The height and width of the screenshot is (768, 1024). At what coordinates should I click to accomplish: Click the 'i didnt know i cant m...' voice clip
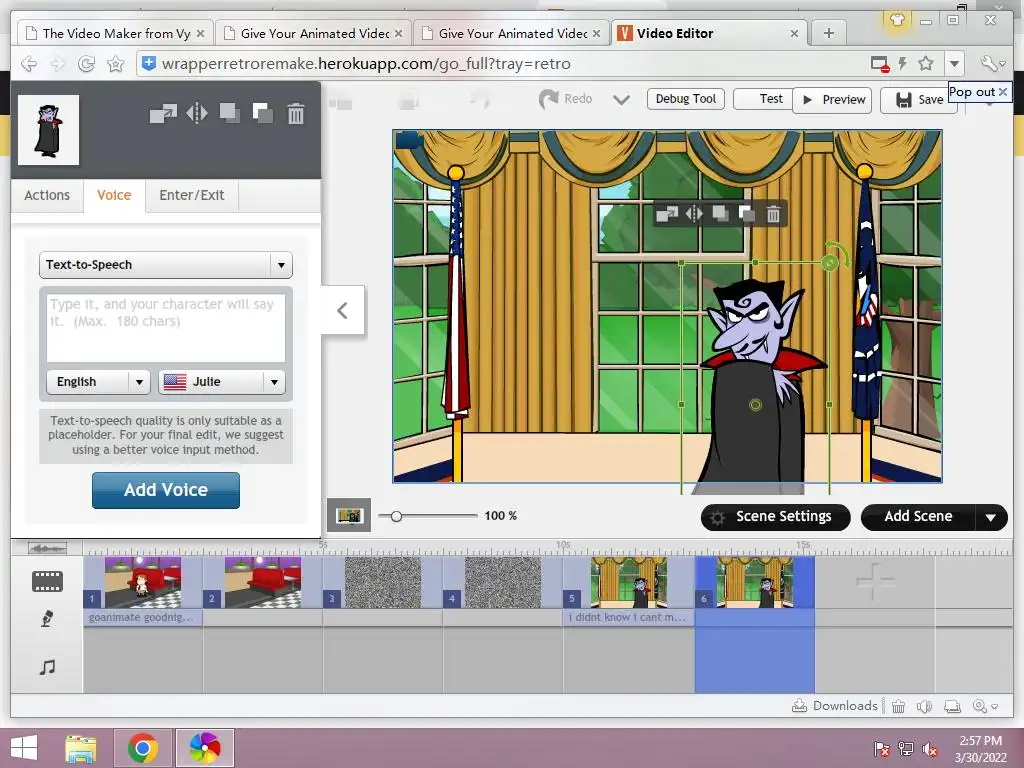[x=629, y=618]
